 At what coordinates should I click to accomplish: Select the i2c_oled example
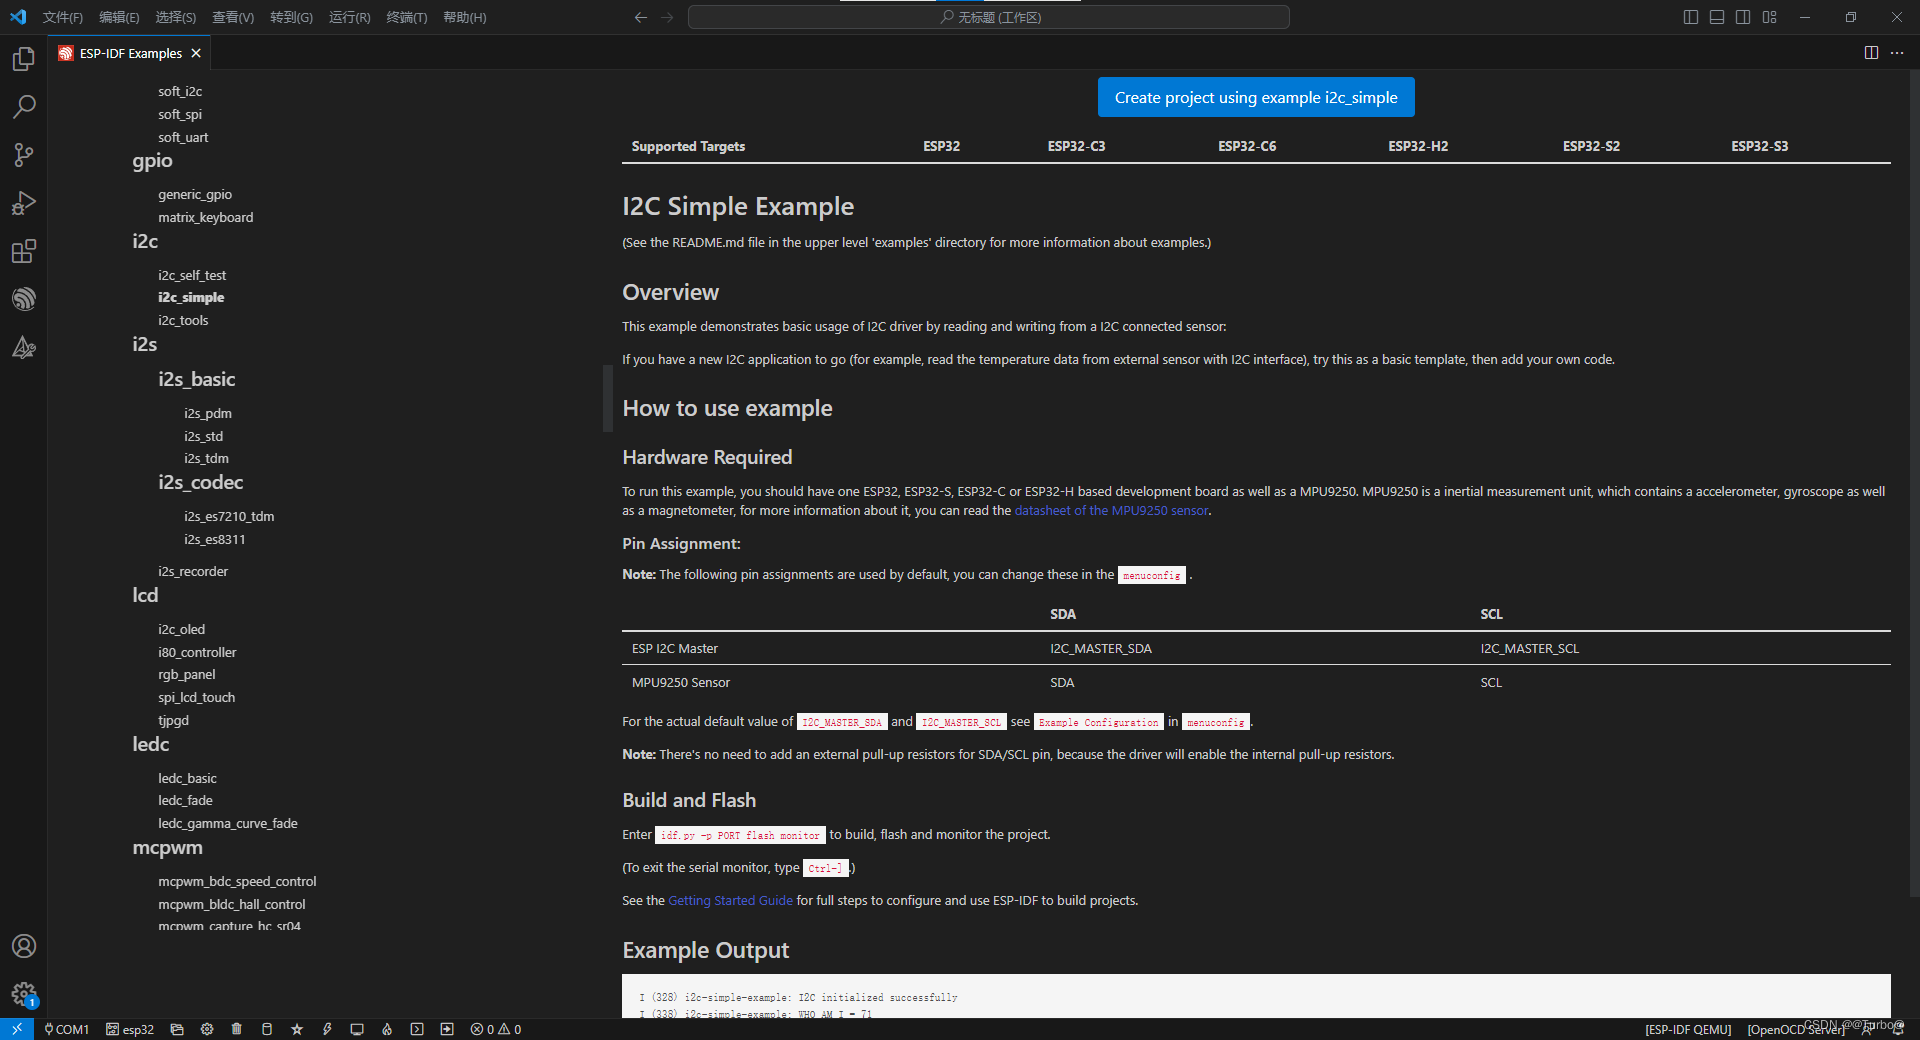pyautogui.click(x=181, y=630)
